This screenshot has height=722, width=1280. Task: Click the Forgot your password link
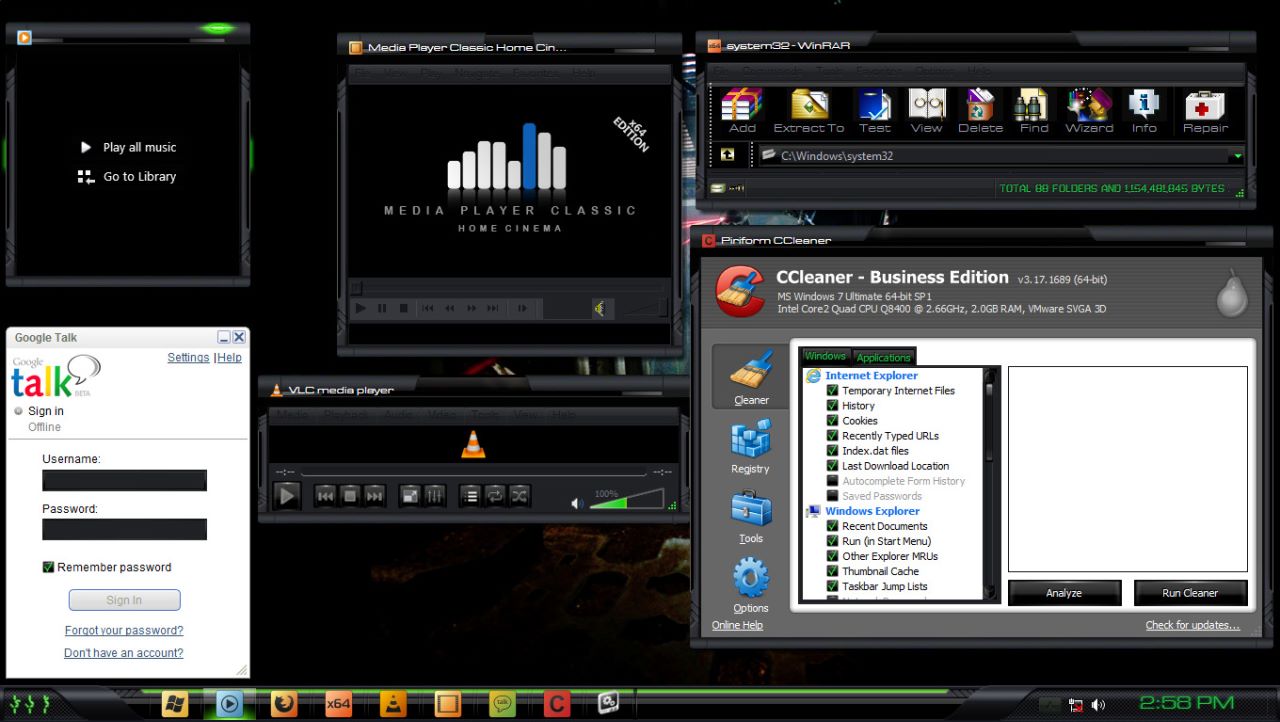(x=124, y=630)
